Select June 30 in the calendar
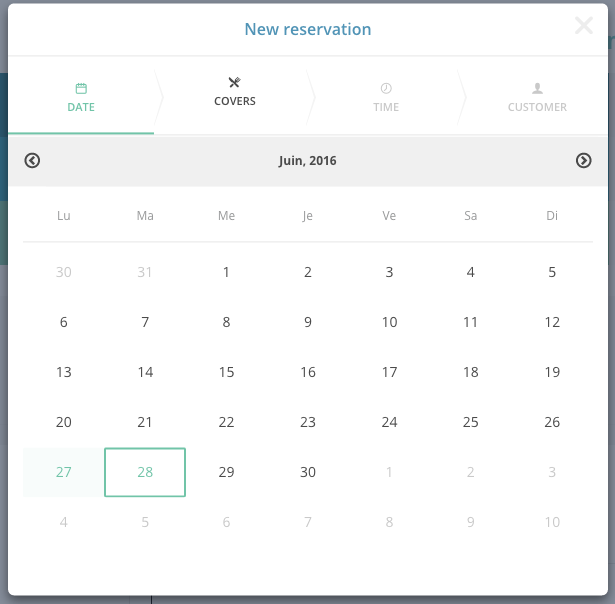 point(308,472)
